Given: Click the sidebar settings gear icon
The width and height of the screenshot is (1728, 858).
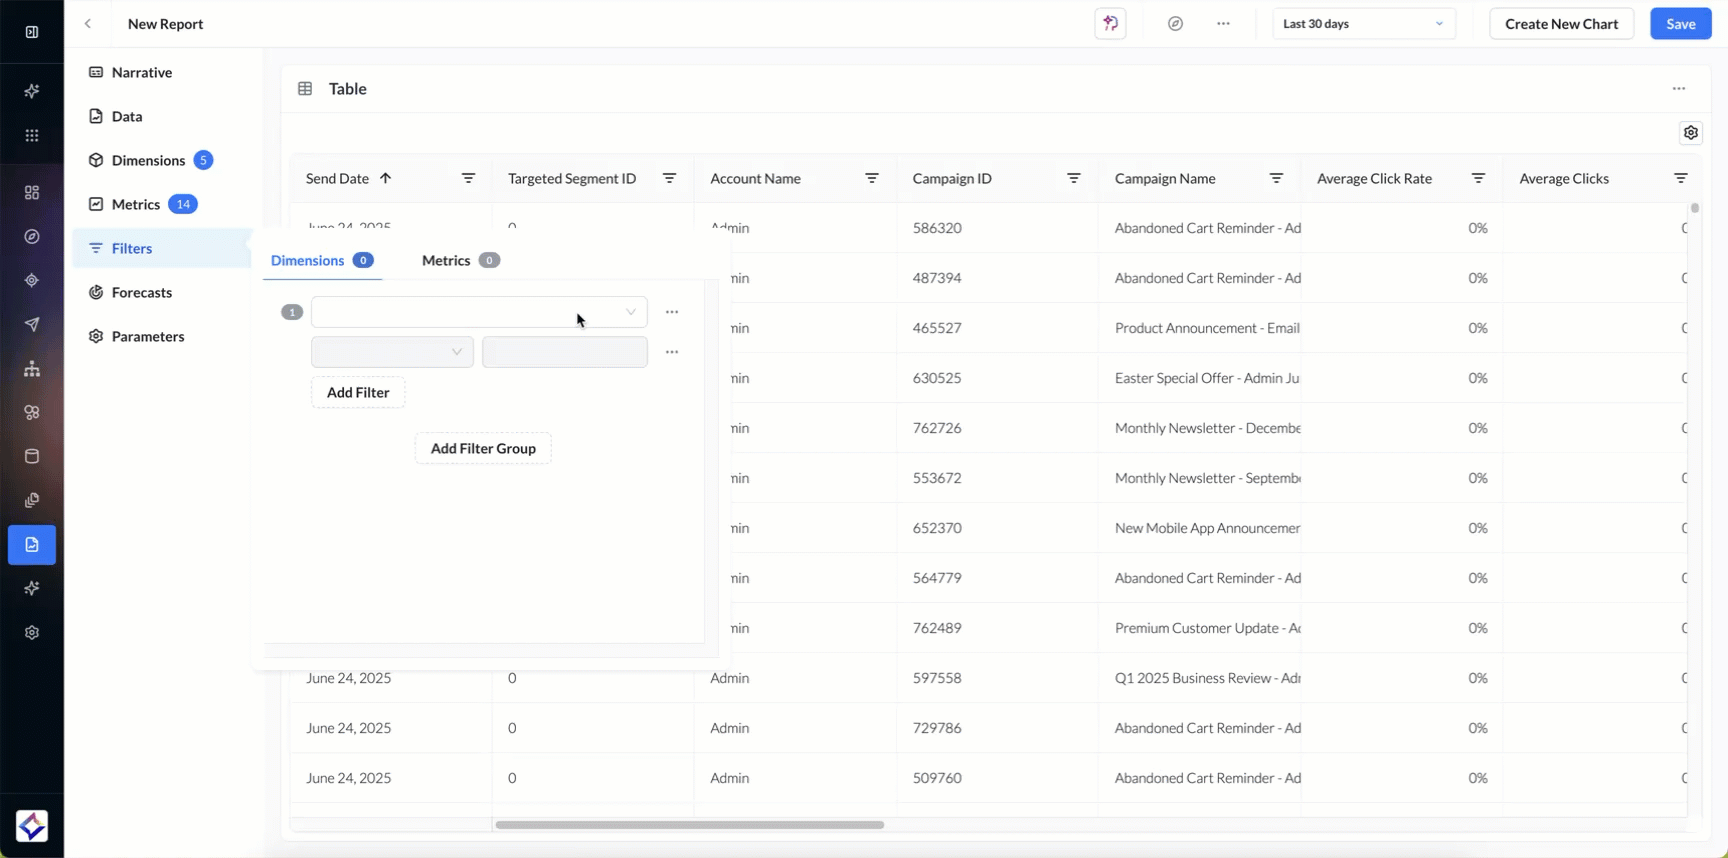Looking at the screenshot, I should [x=32, y=633].
